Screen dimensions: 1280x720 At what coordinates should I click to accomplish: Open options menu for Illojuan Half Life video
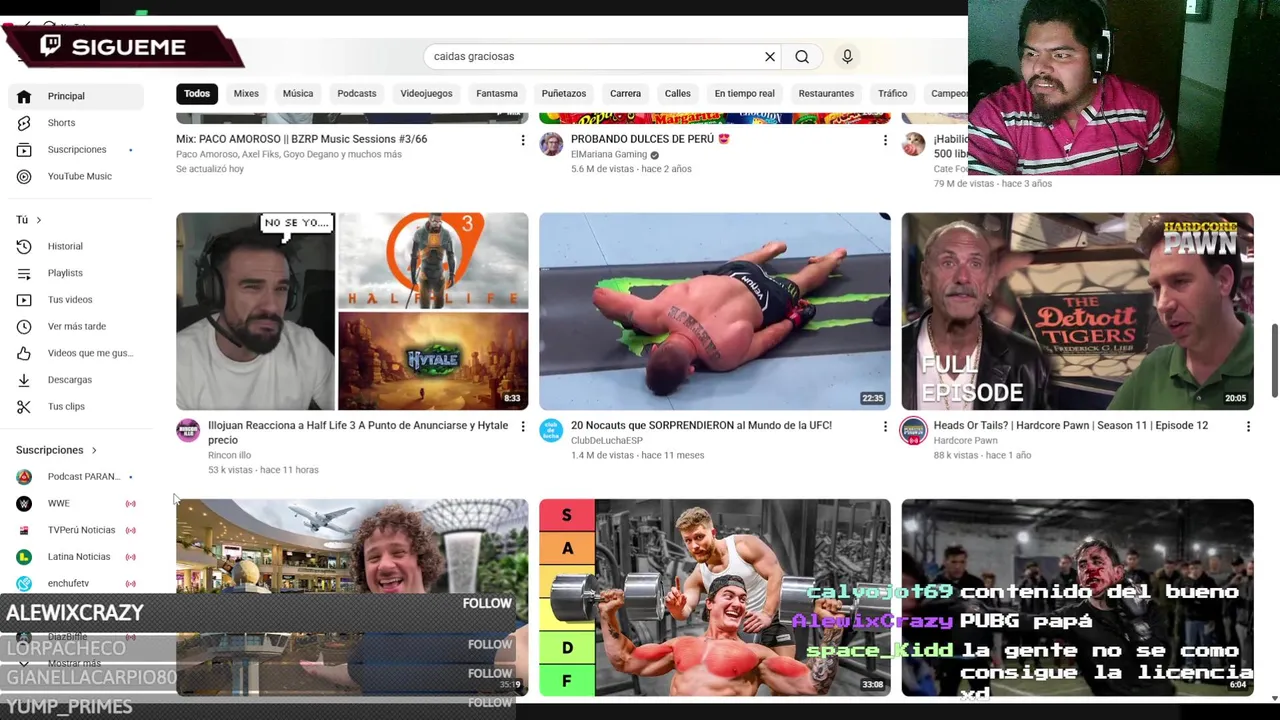(x=522, y=427)
